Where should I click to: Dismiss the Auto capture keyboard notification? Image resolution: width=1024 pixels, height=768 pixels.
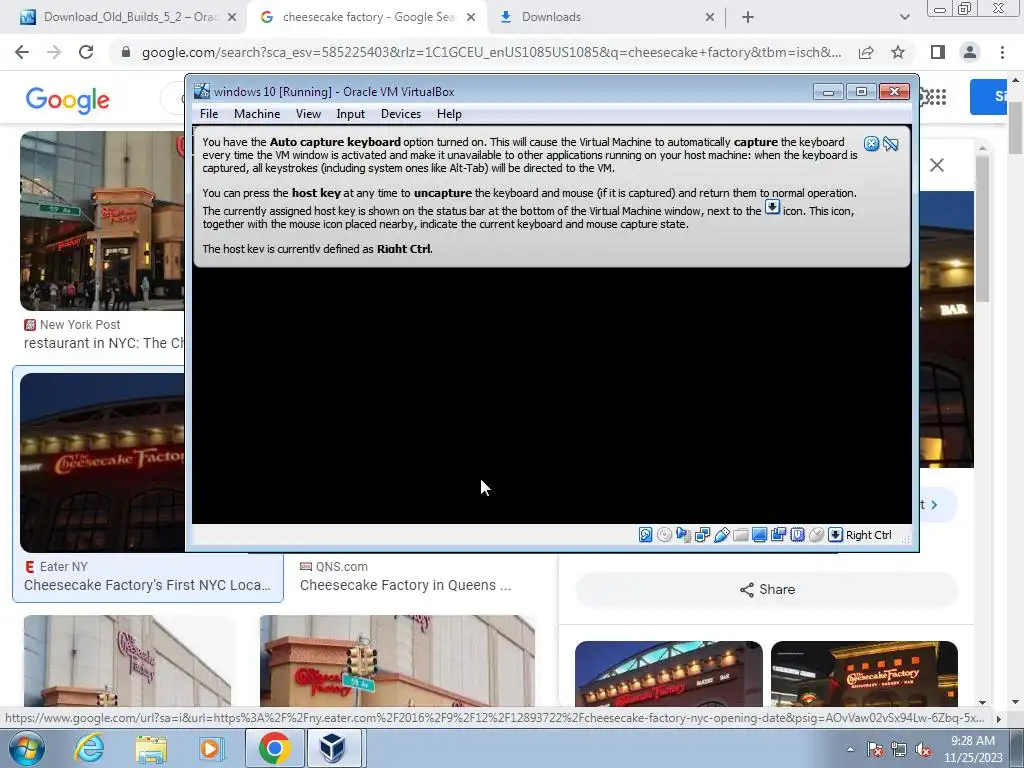871,144
